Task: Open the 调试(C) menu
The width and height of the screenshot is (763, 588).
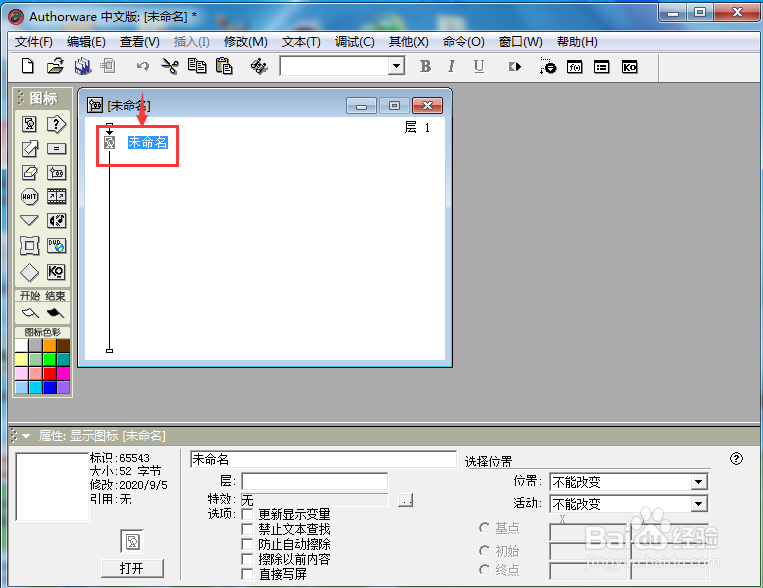Action: (x=355, y=42)
